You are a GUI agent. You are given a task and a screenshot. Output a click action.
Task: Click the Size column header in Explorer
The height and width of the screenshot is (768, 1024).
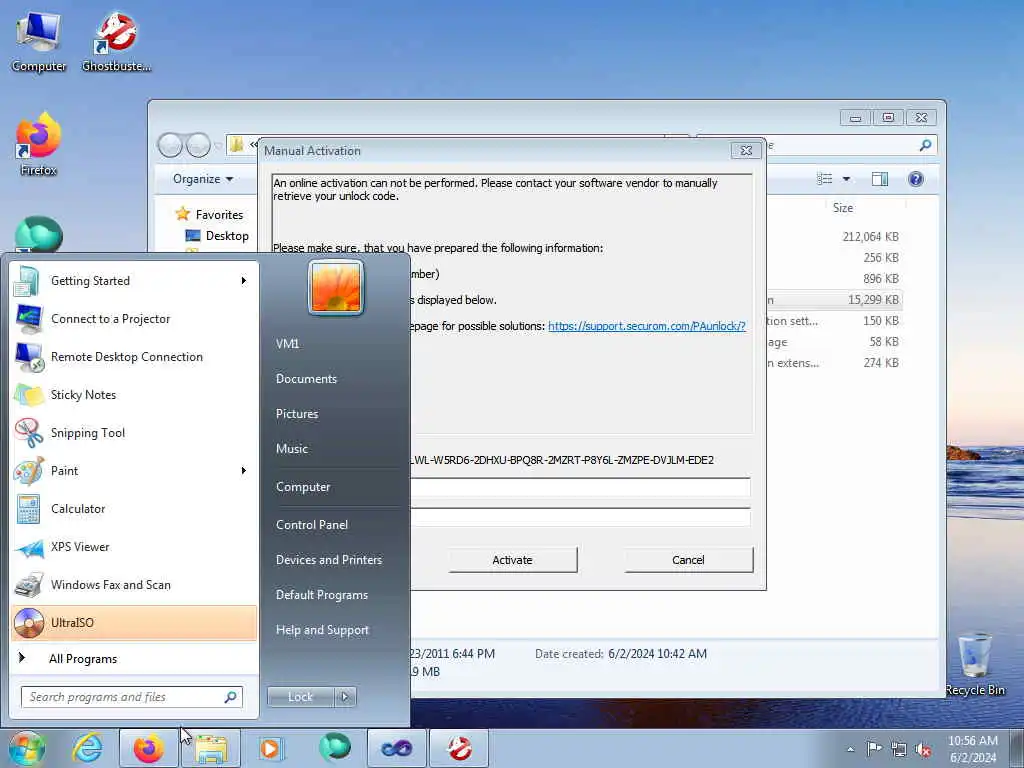pyautogui.click(x=843, y=208)
